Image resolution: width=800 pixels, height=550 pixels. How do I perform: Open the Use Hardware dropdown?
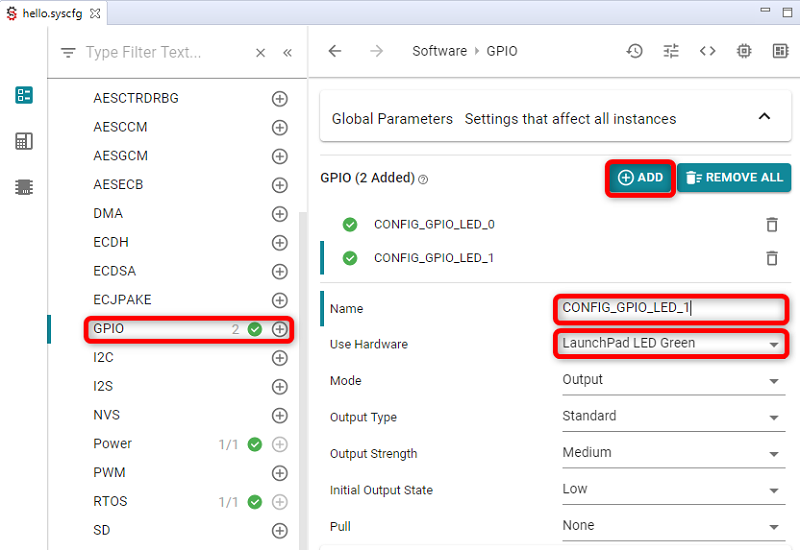[670, 344]
